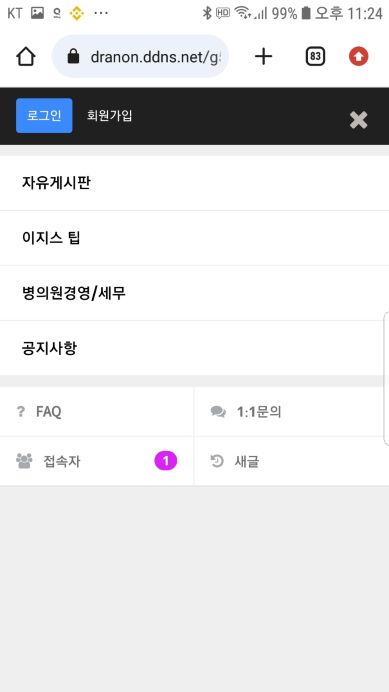Tap the 새글 history icon
Viewport: 389px width, 692px height.
pyautogui.click(x=217, y=462)
